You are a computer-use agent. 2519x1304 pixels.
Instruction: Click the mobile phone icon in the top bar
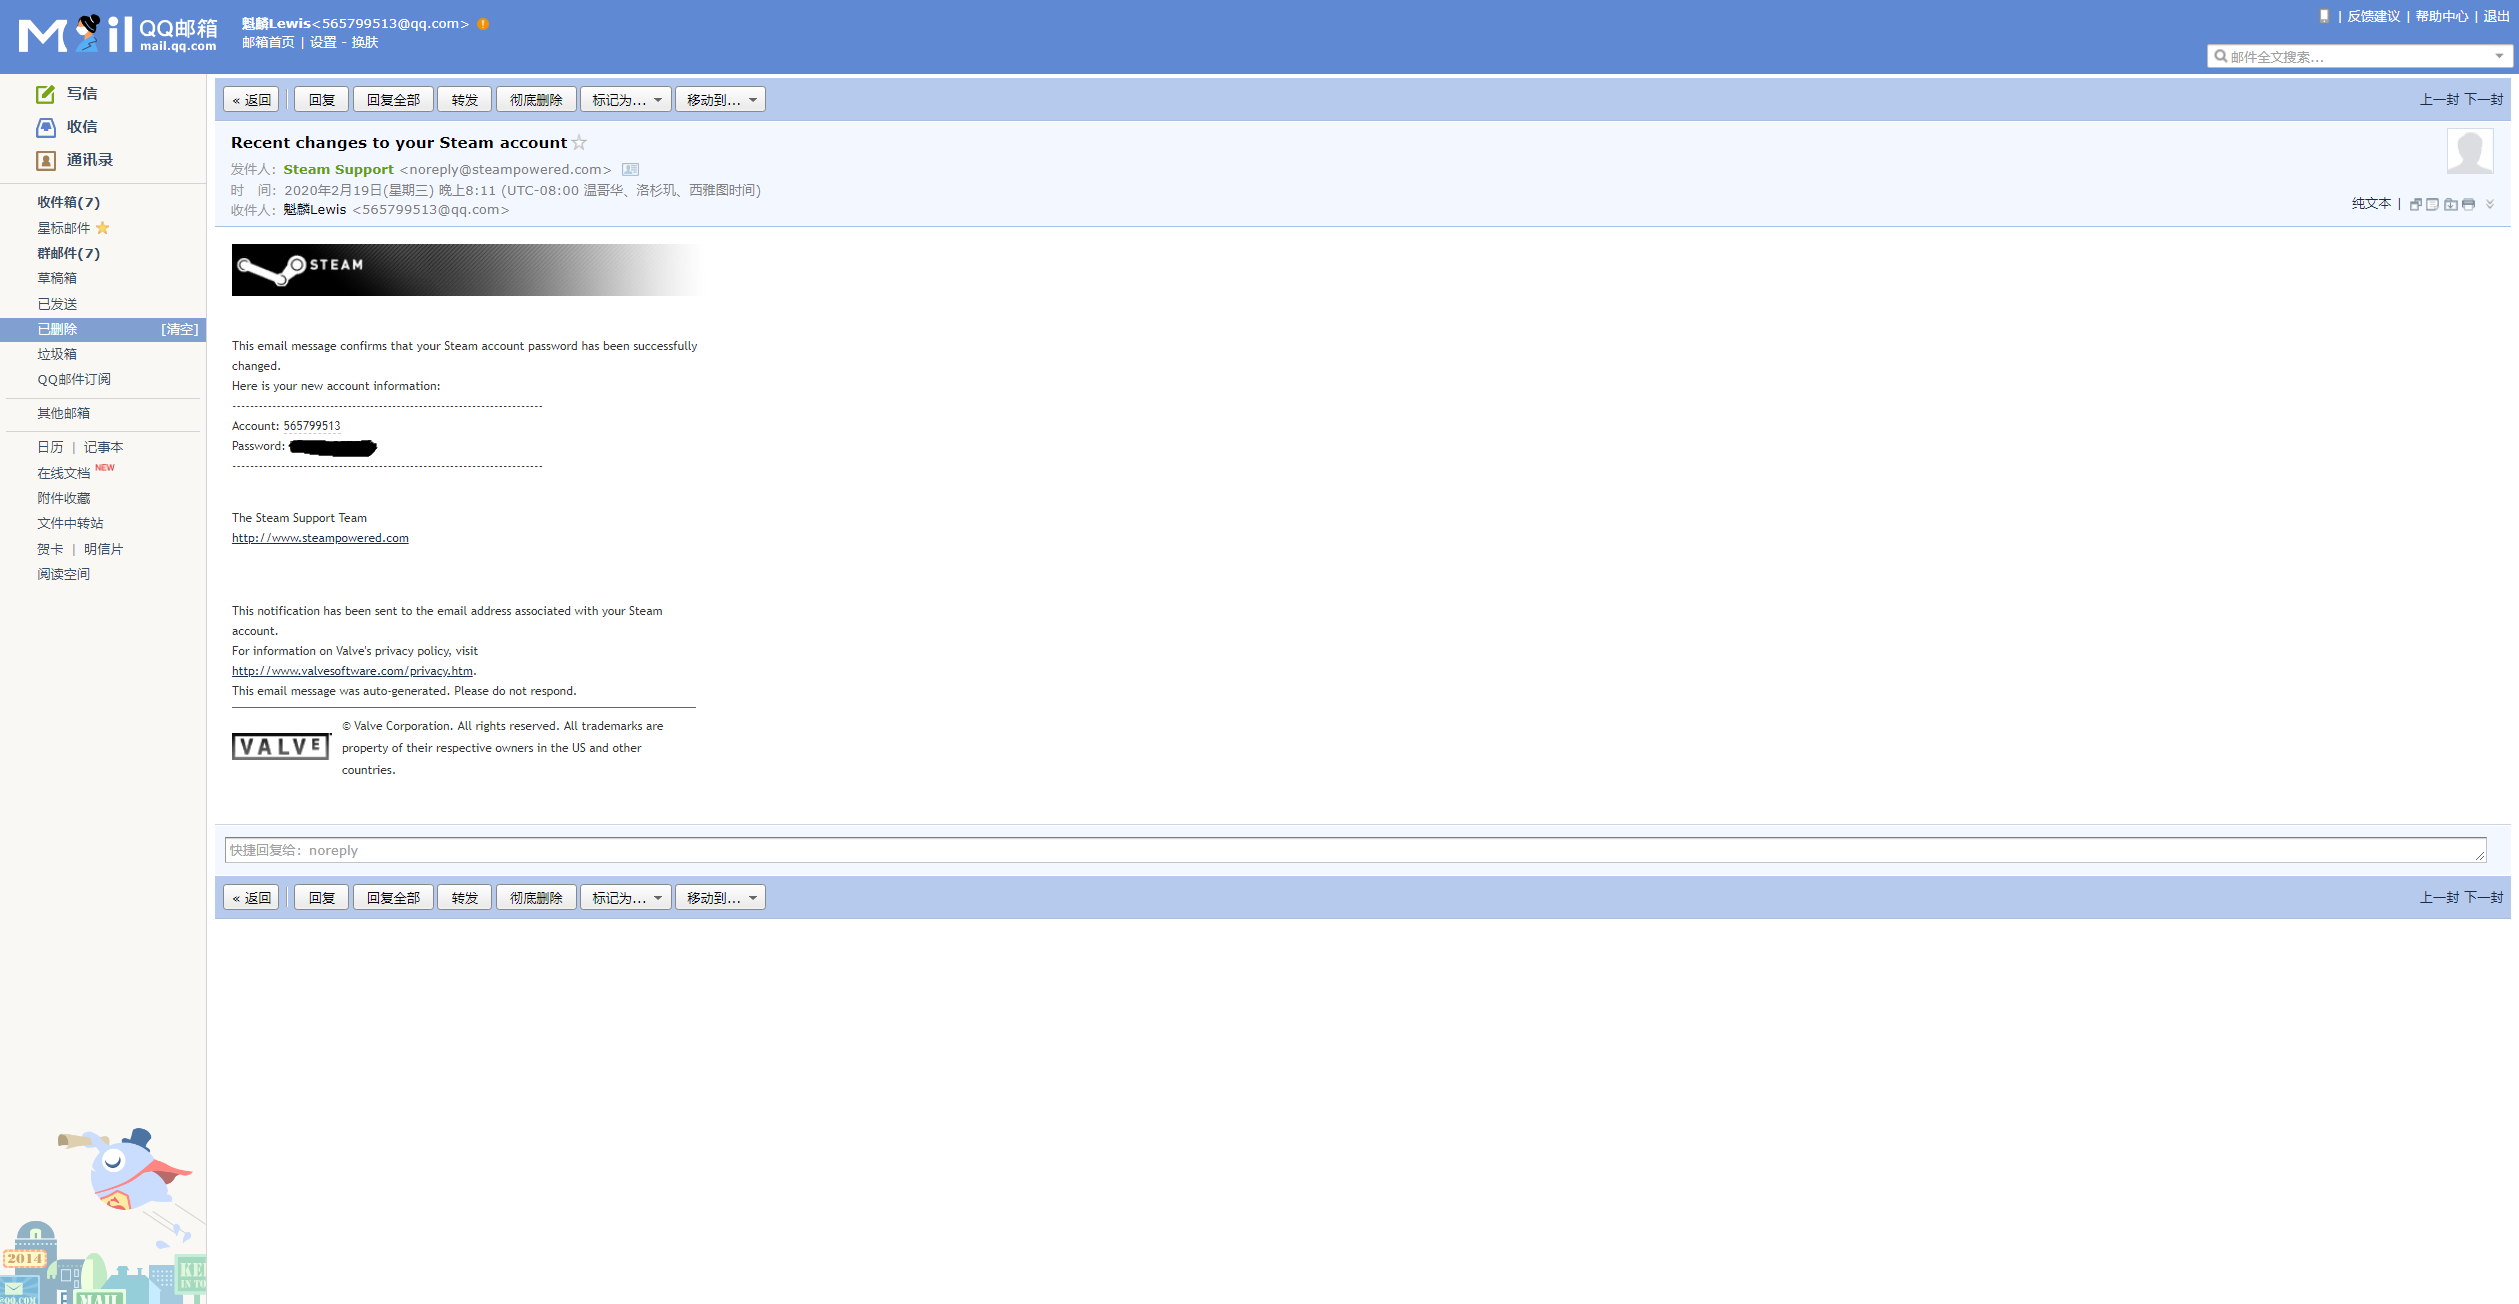(2324, 16)
